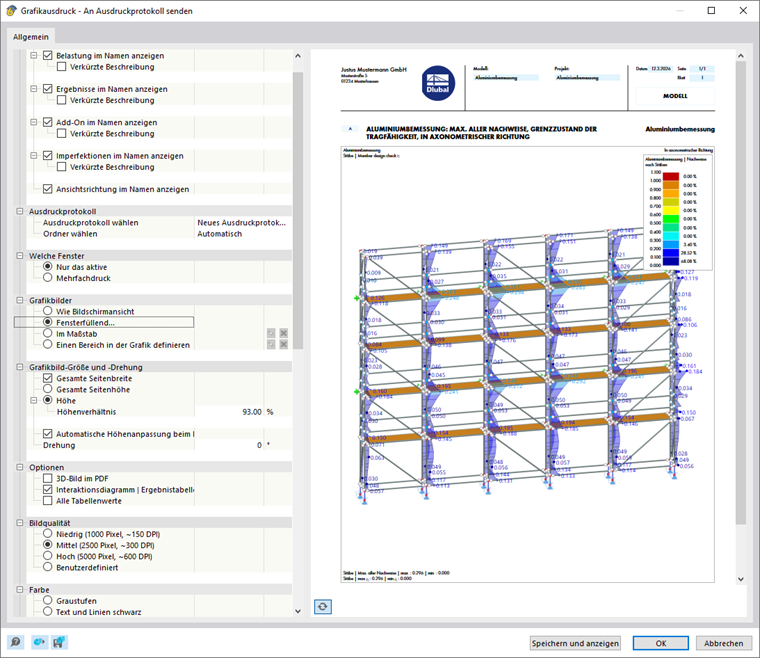Image resolution: width=760 pixels, height=658 pixels.
Task: Click the save settings diskette icon
Action: pyautogui.click(x=60, y=642)
